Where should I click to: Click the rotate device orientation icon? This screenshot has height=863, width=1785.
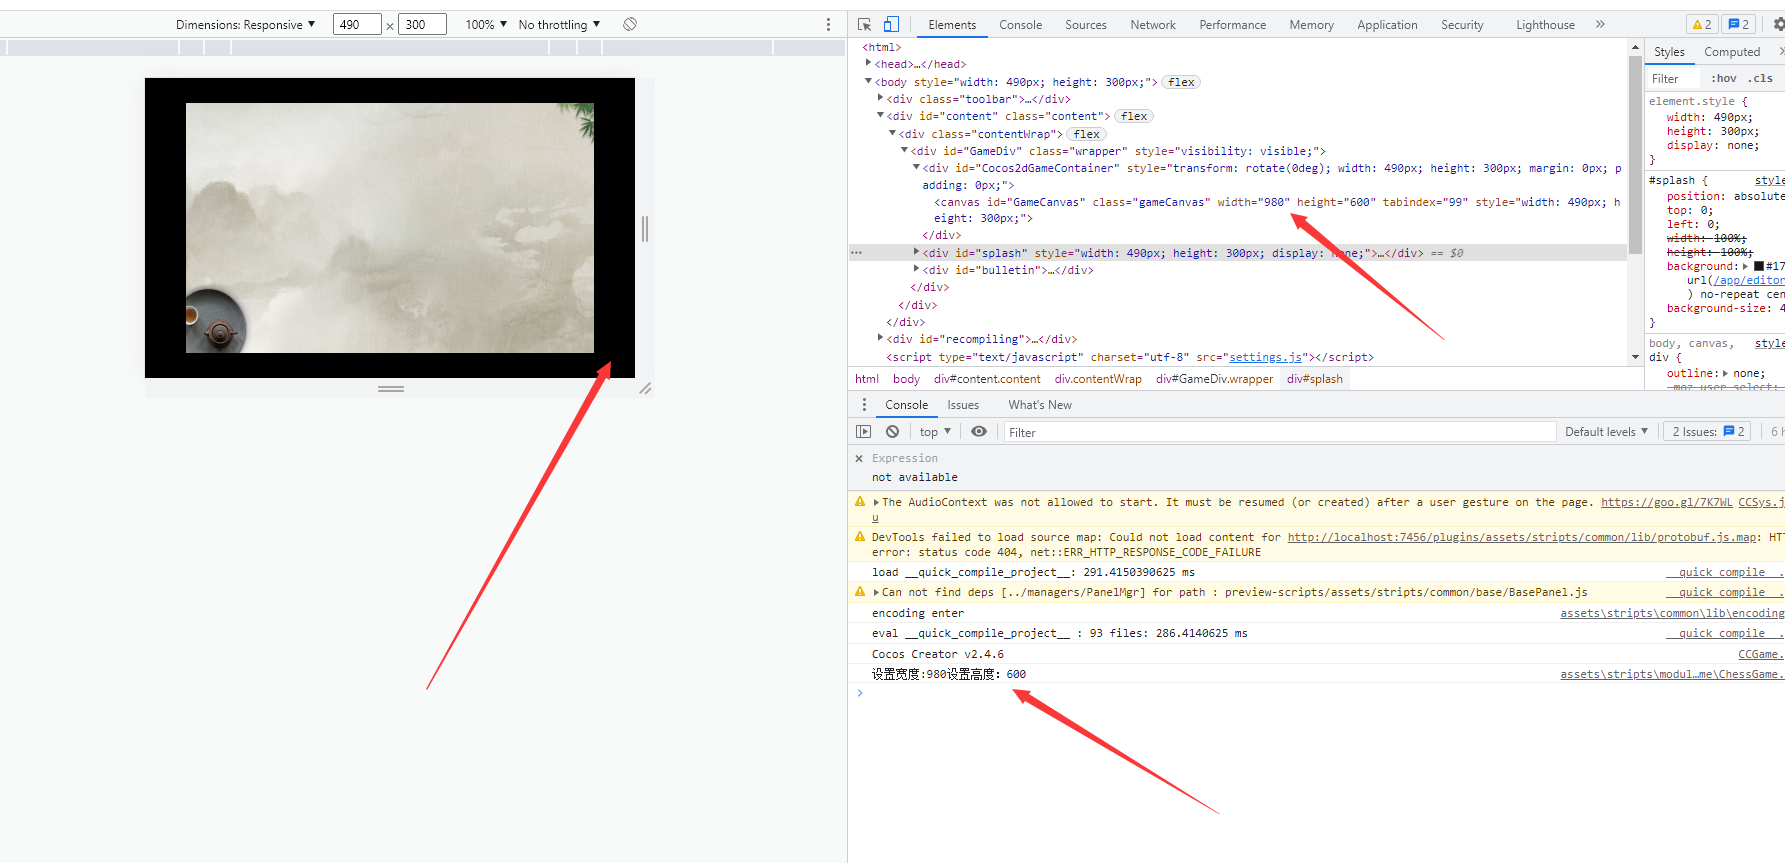pos(630,24)
